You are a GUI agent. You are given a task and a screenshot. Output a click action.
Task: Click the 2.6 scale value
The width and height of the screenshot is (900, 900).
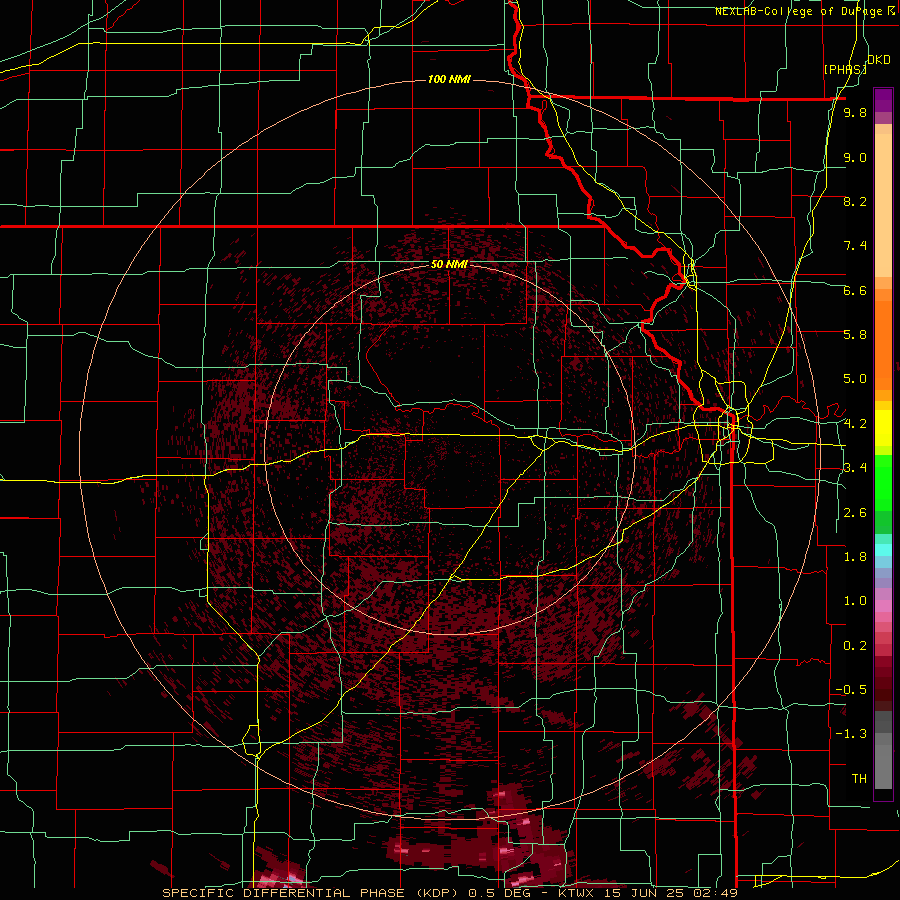855,513
